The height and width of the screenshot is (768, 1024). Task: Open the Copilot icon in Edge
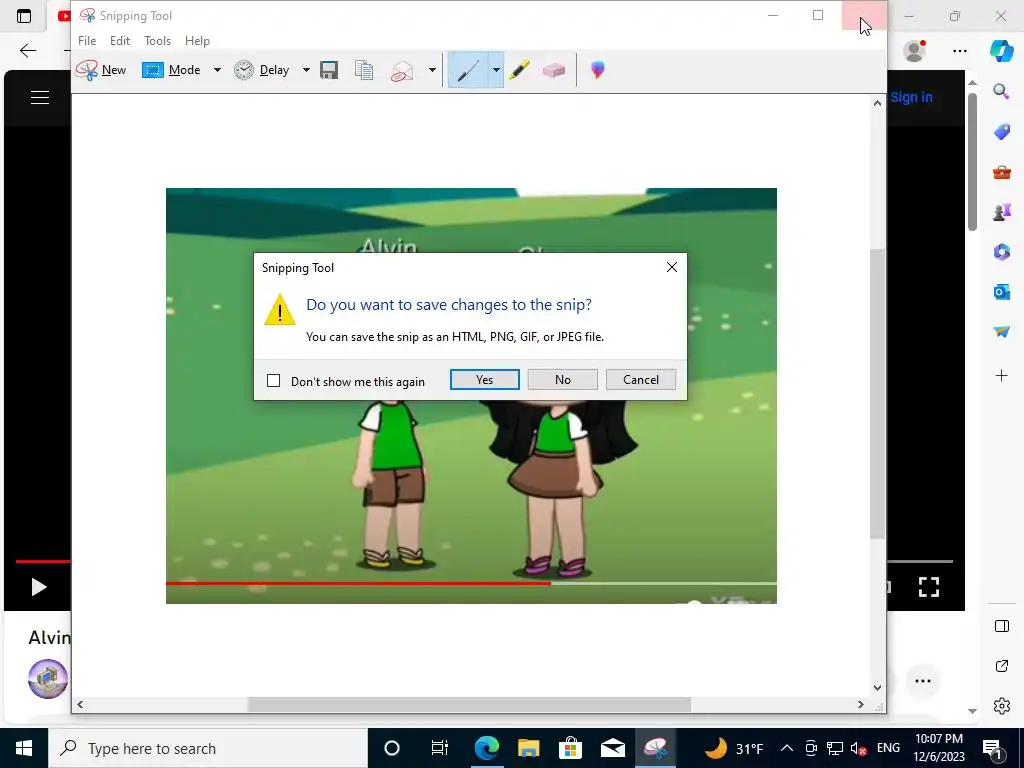pyautogui.click(x=1001, y=50)
